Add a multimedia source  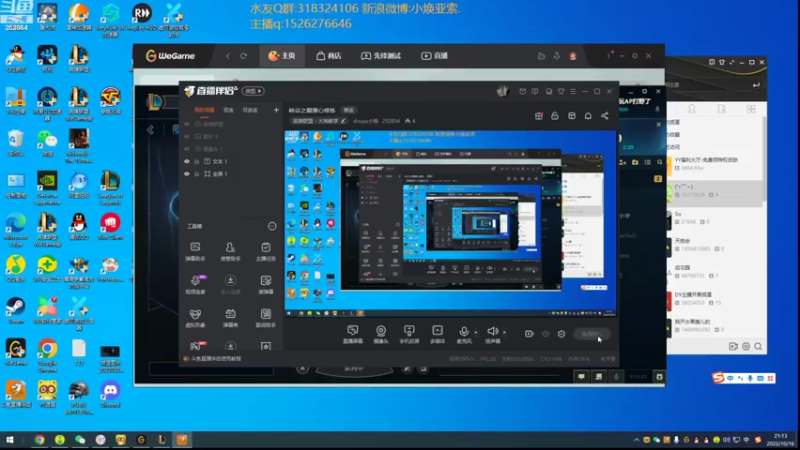coord(438,334)
